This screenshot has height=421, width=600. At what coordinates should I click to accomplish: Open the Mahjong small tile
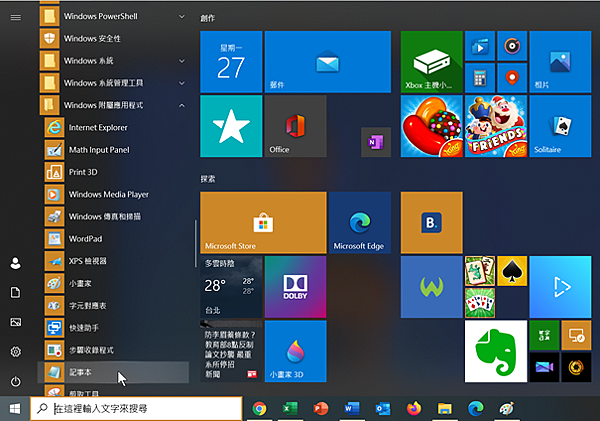click(480, 271)
